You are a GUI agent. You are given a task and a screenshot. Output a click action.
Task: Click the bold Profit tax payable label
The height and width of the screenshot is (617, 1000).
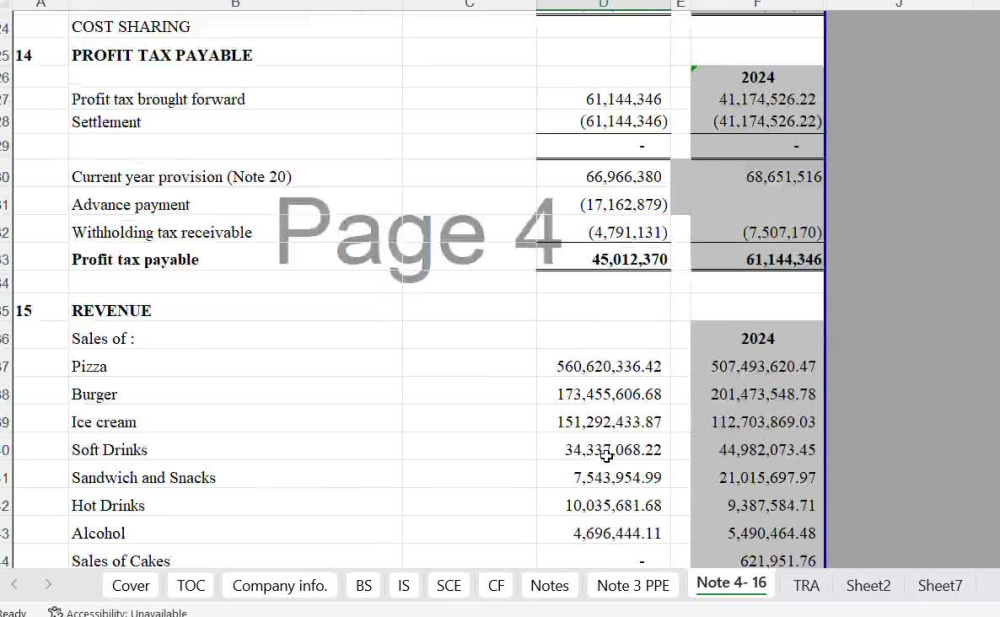[x=135, y=260]
